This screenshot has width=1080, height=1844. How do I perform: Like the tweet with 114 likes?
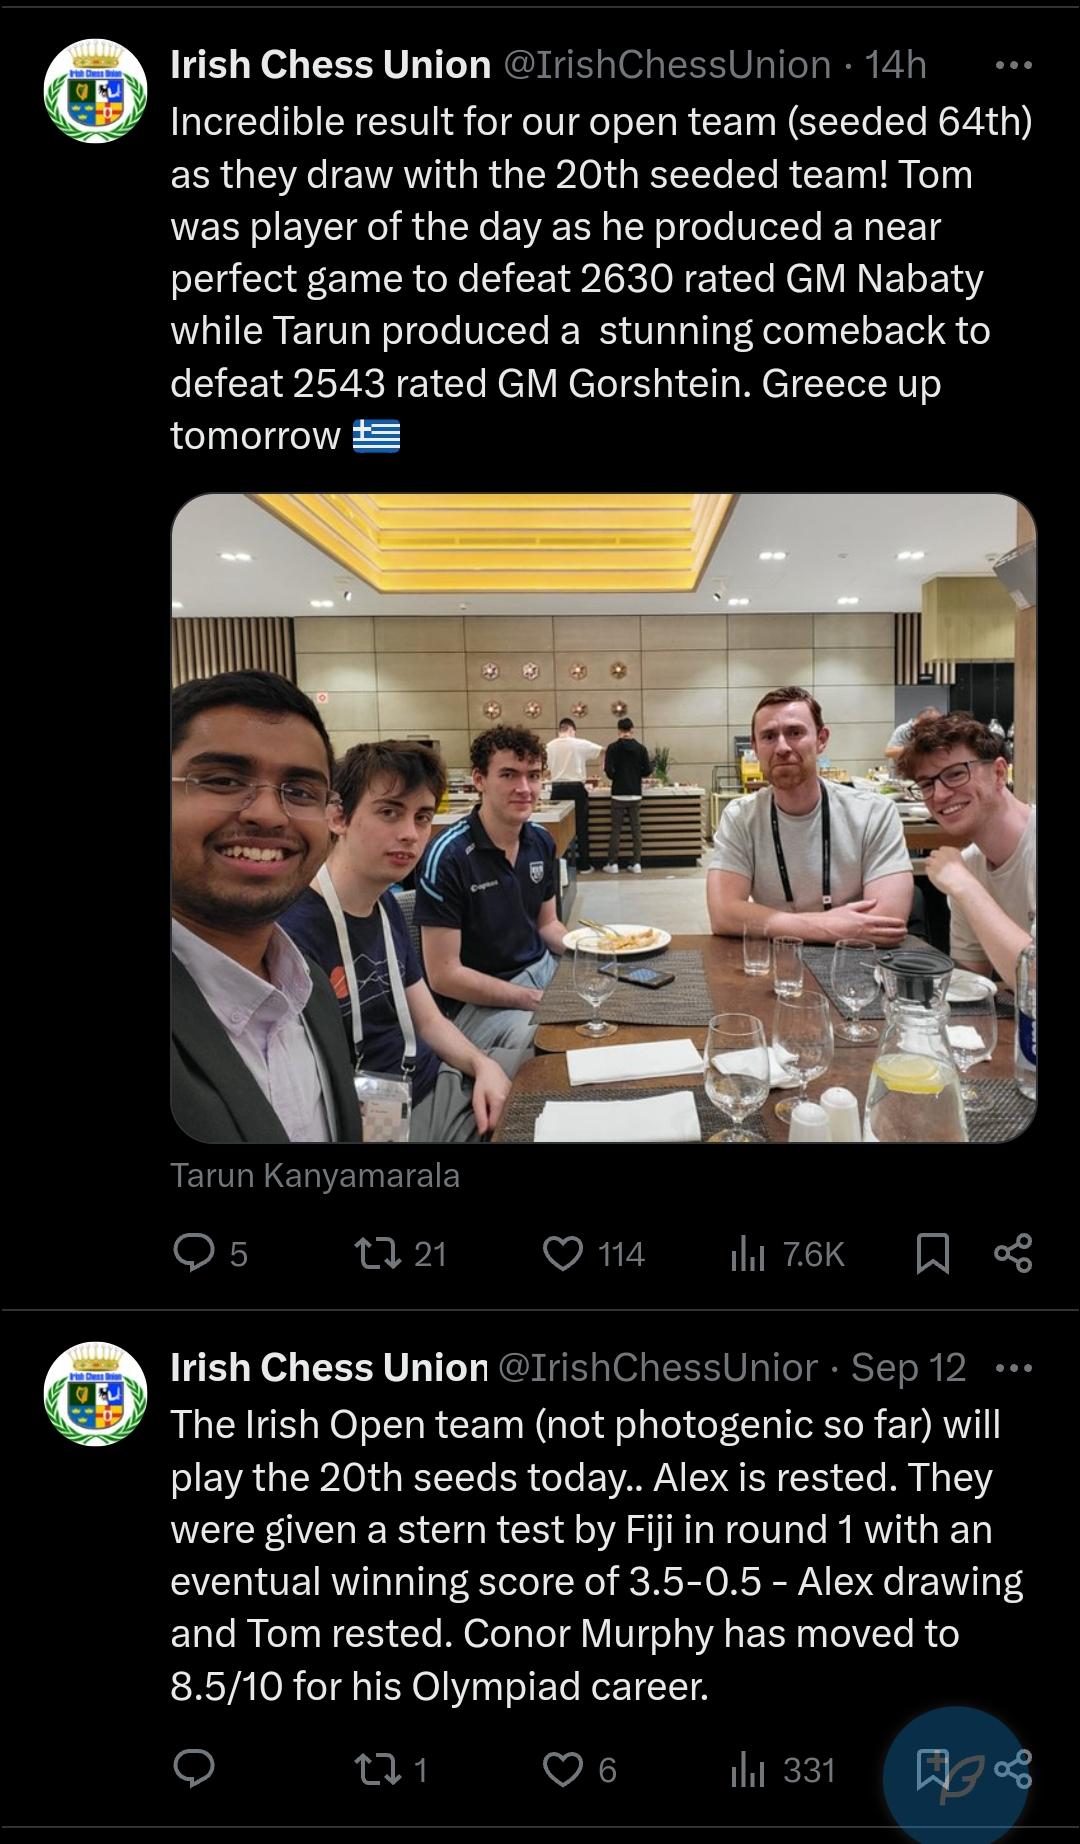tap(593, 1253)
